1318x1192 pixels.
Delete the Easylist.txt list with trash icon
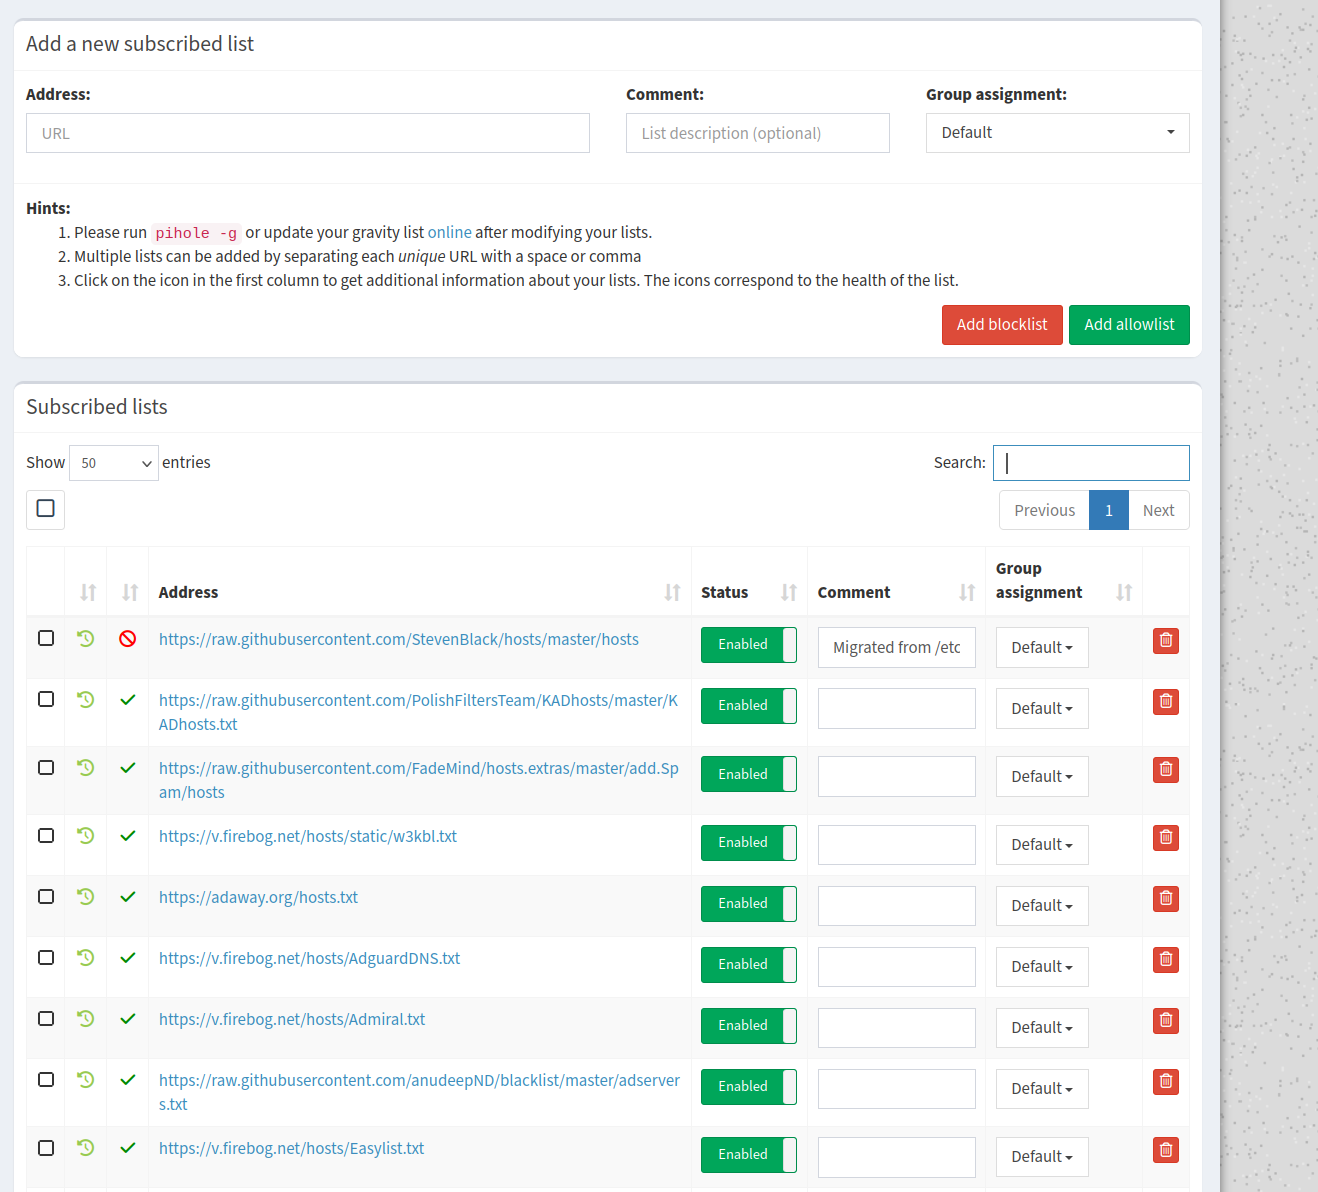coord(1165,1150)
